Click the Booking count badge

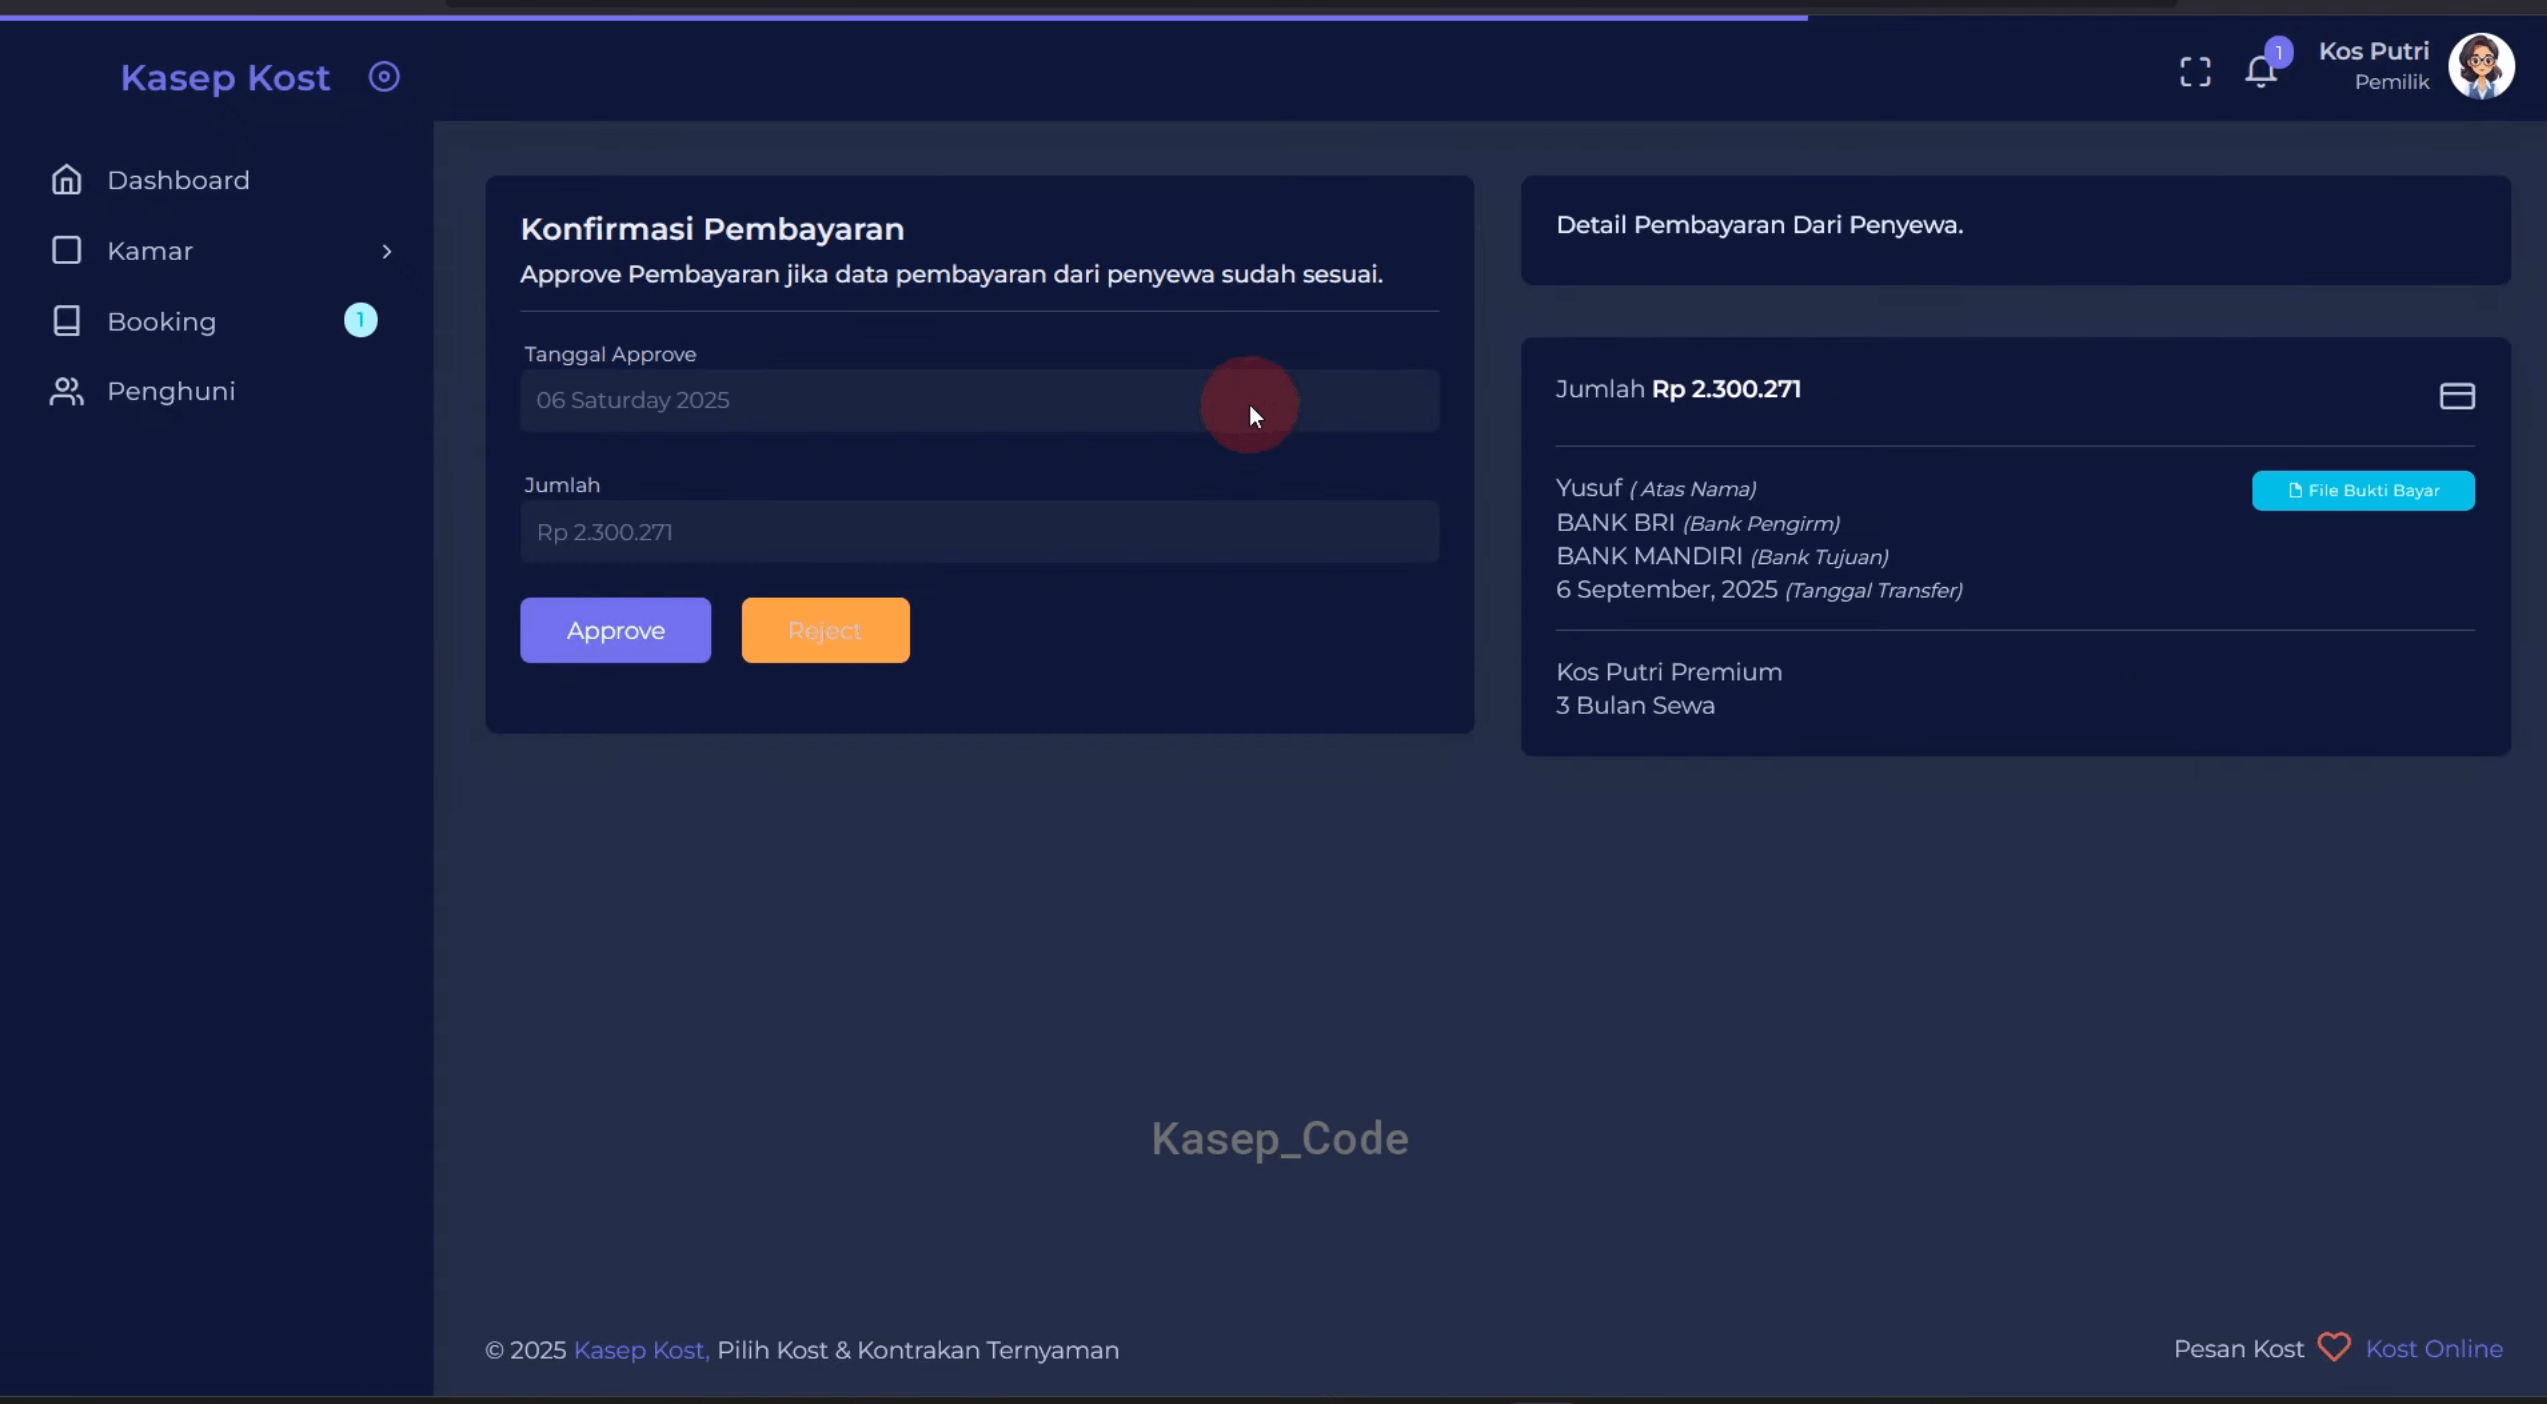[x=361, y=320]
